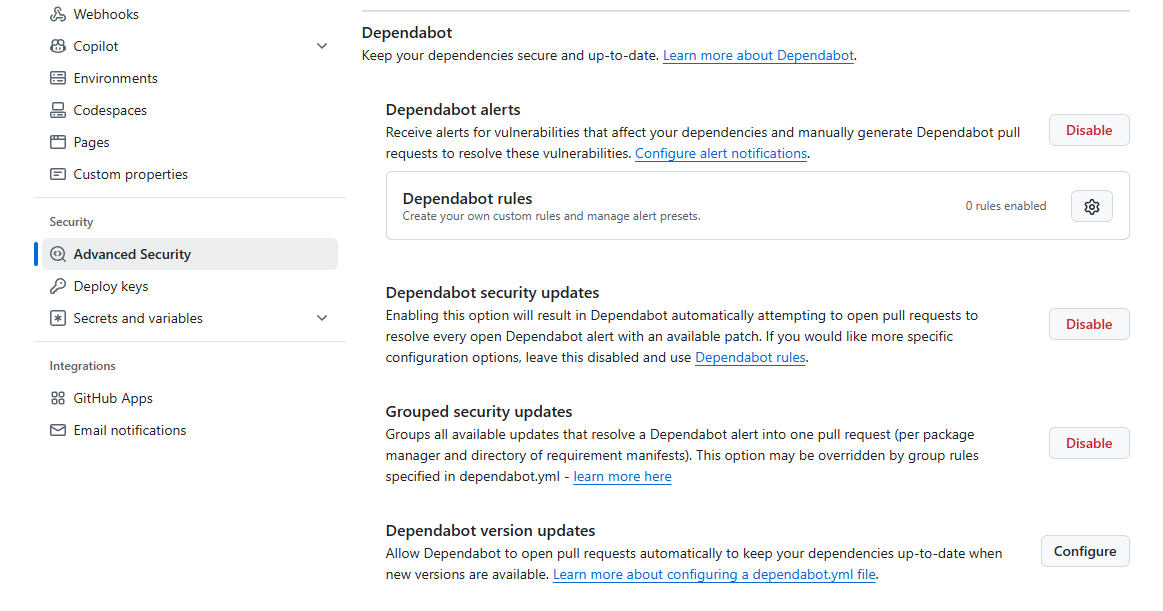Disable Grouped security updates
Screen dimensions: 1163x611
click(x=1088, y=443)
